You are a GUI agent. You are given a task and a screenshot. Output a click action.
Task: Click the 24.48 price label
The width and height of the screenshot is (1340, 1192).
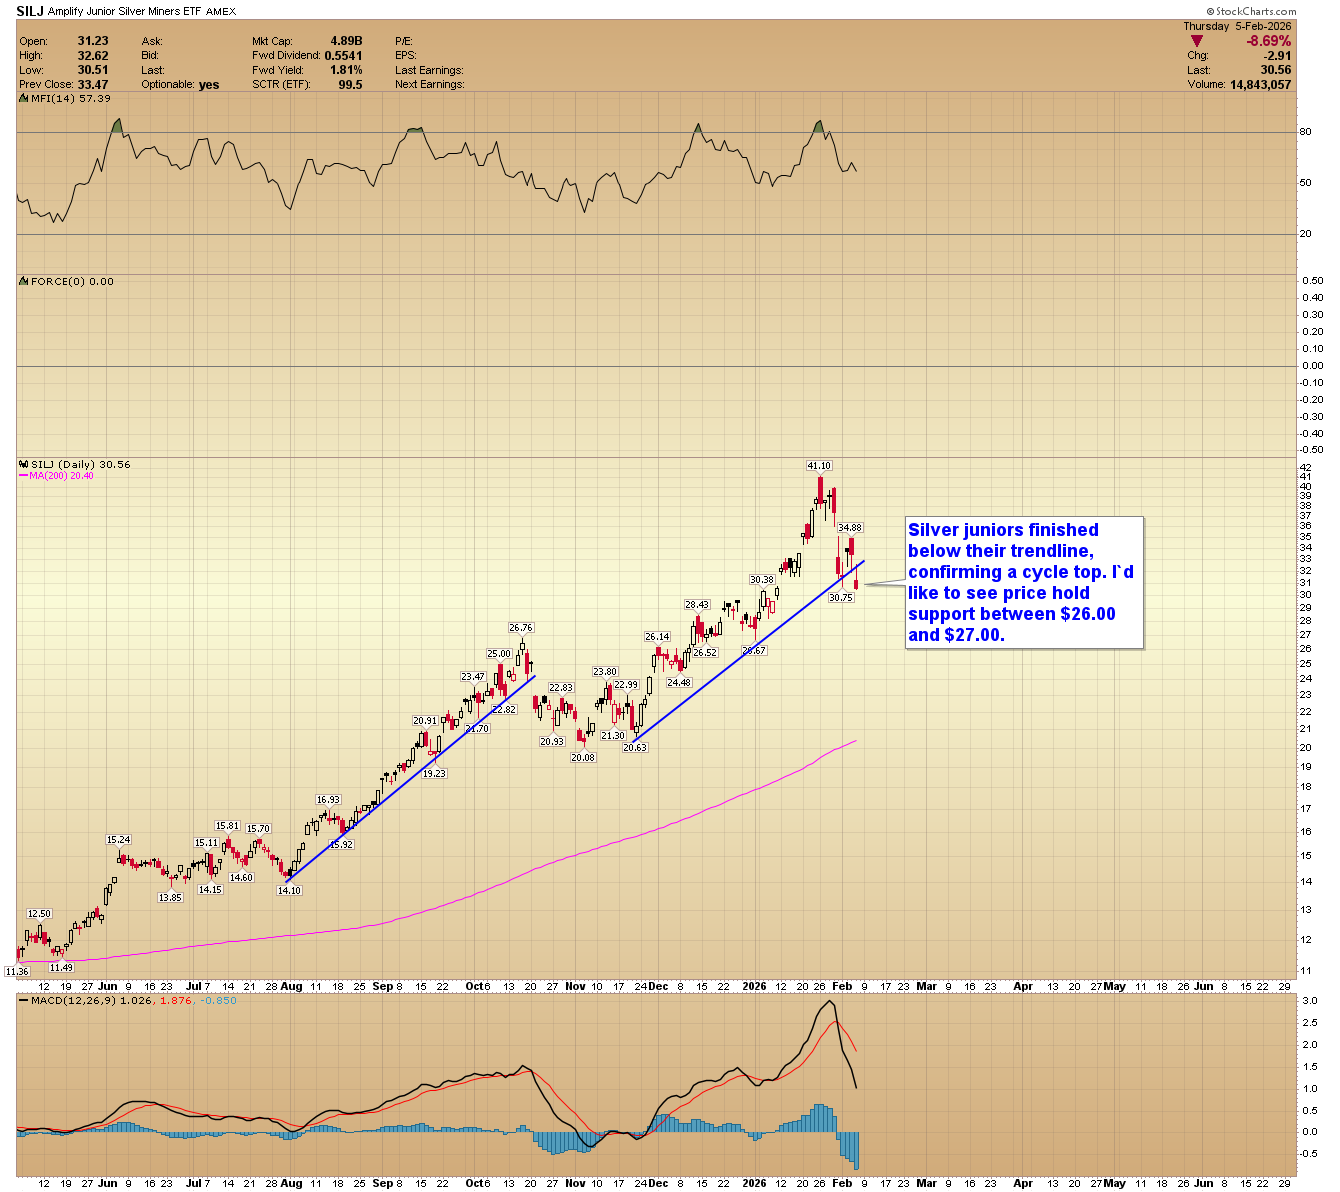[x=679, y=682]
